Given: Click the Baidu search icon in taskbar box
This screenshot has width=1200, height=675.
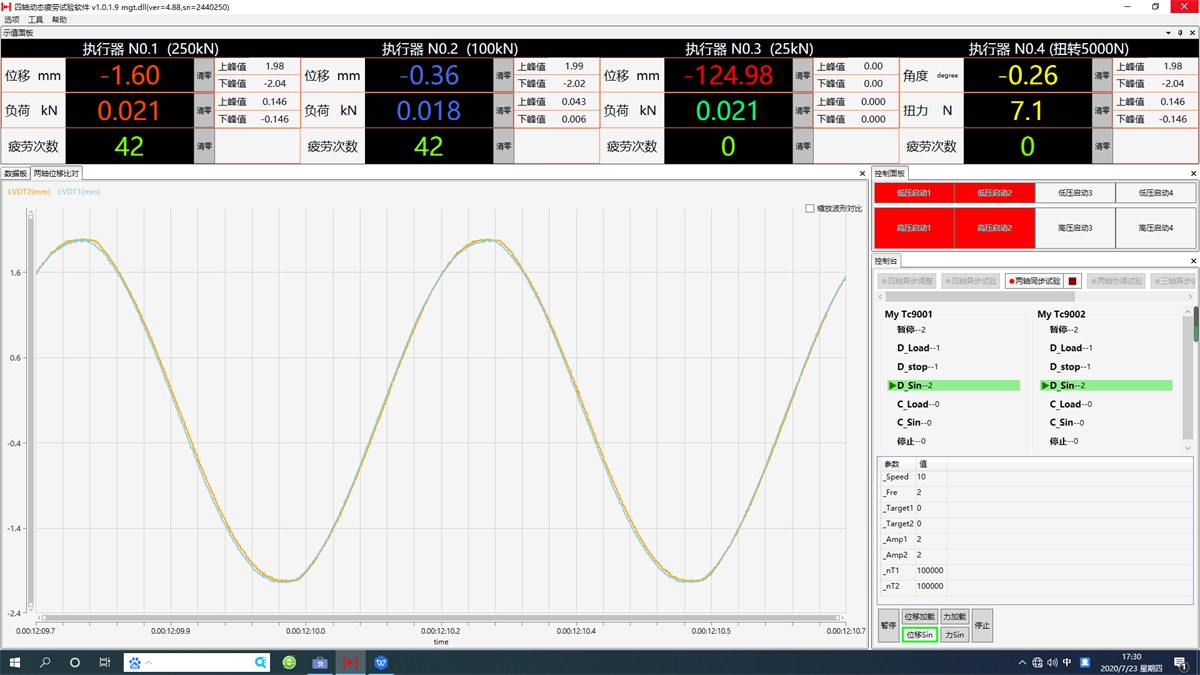Looking at the screenshot, I should (260, 662).
